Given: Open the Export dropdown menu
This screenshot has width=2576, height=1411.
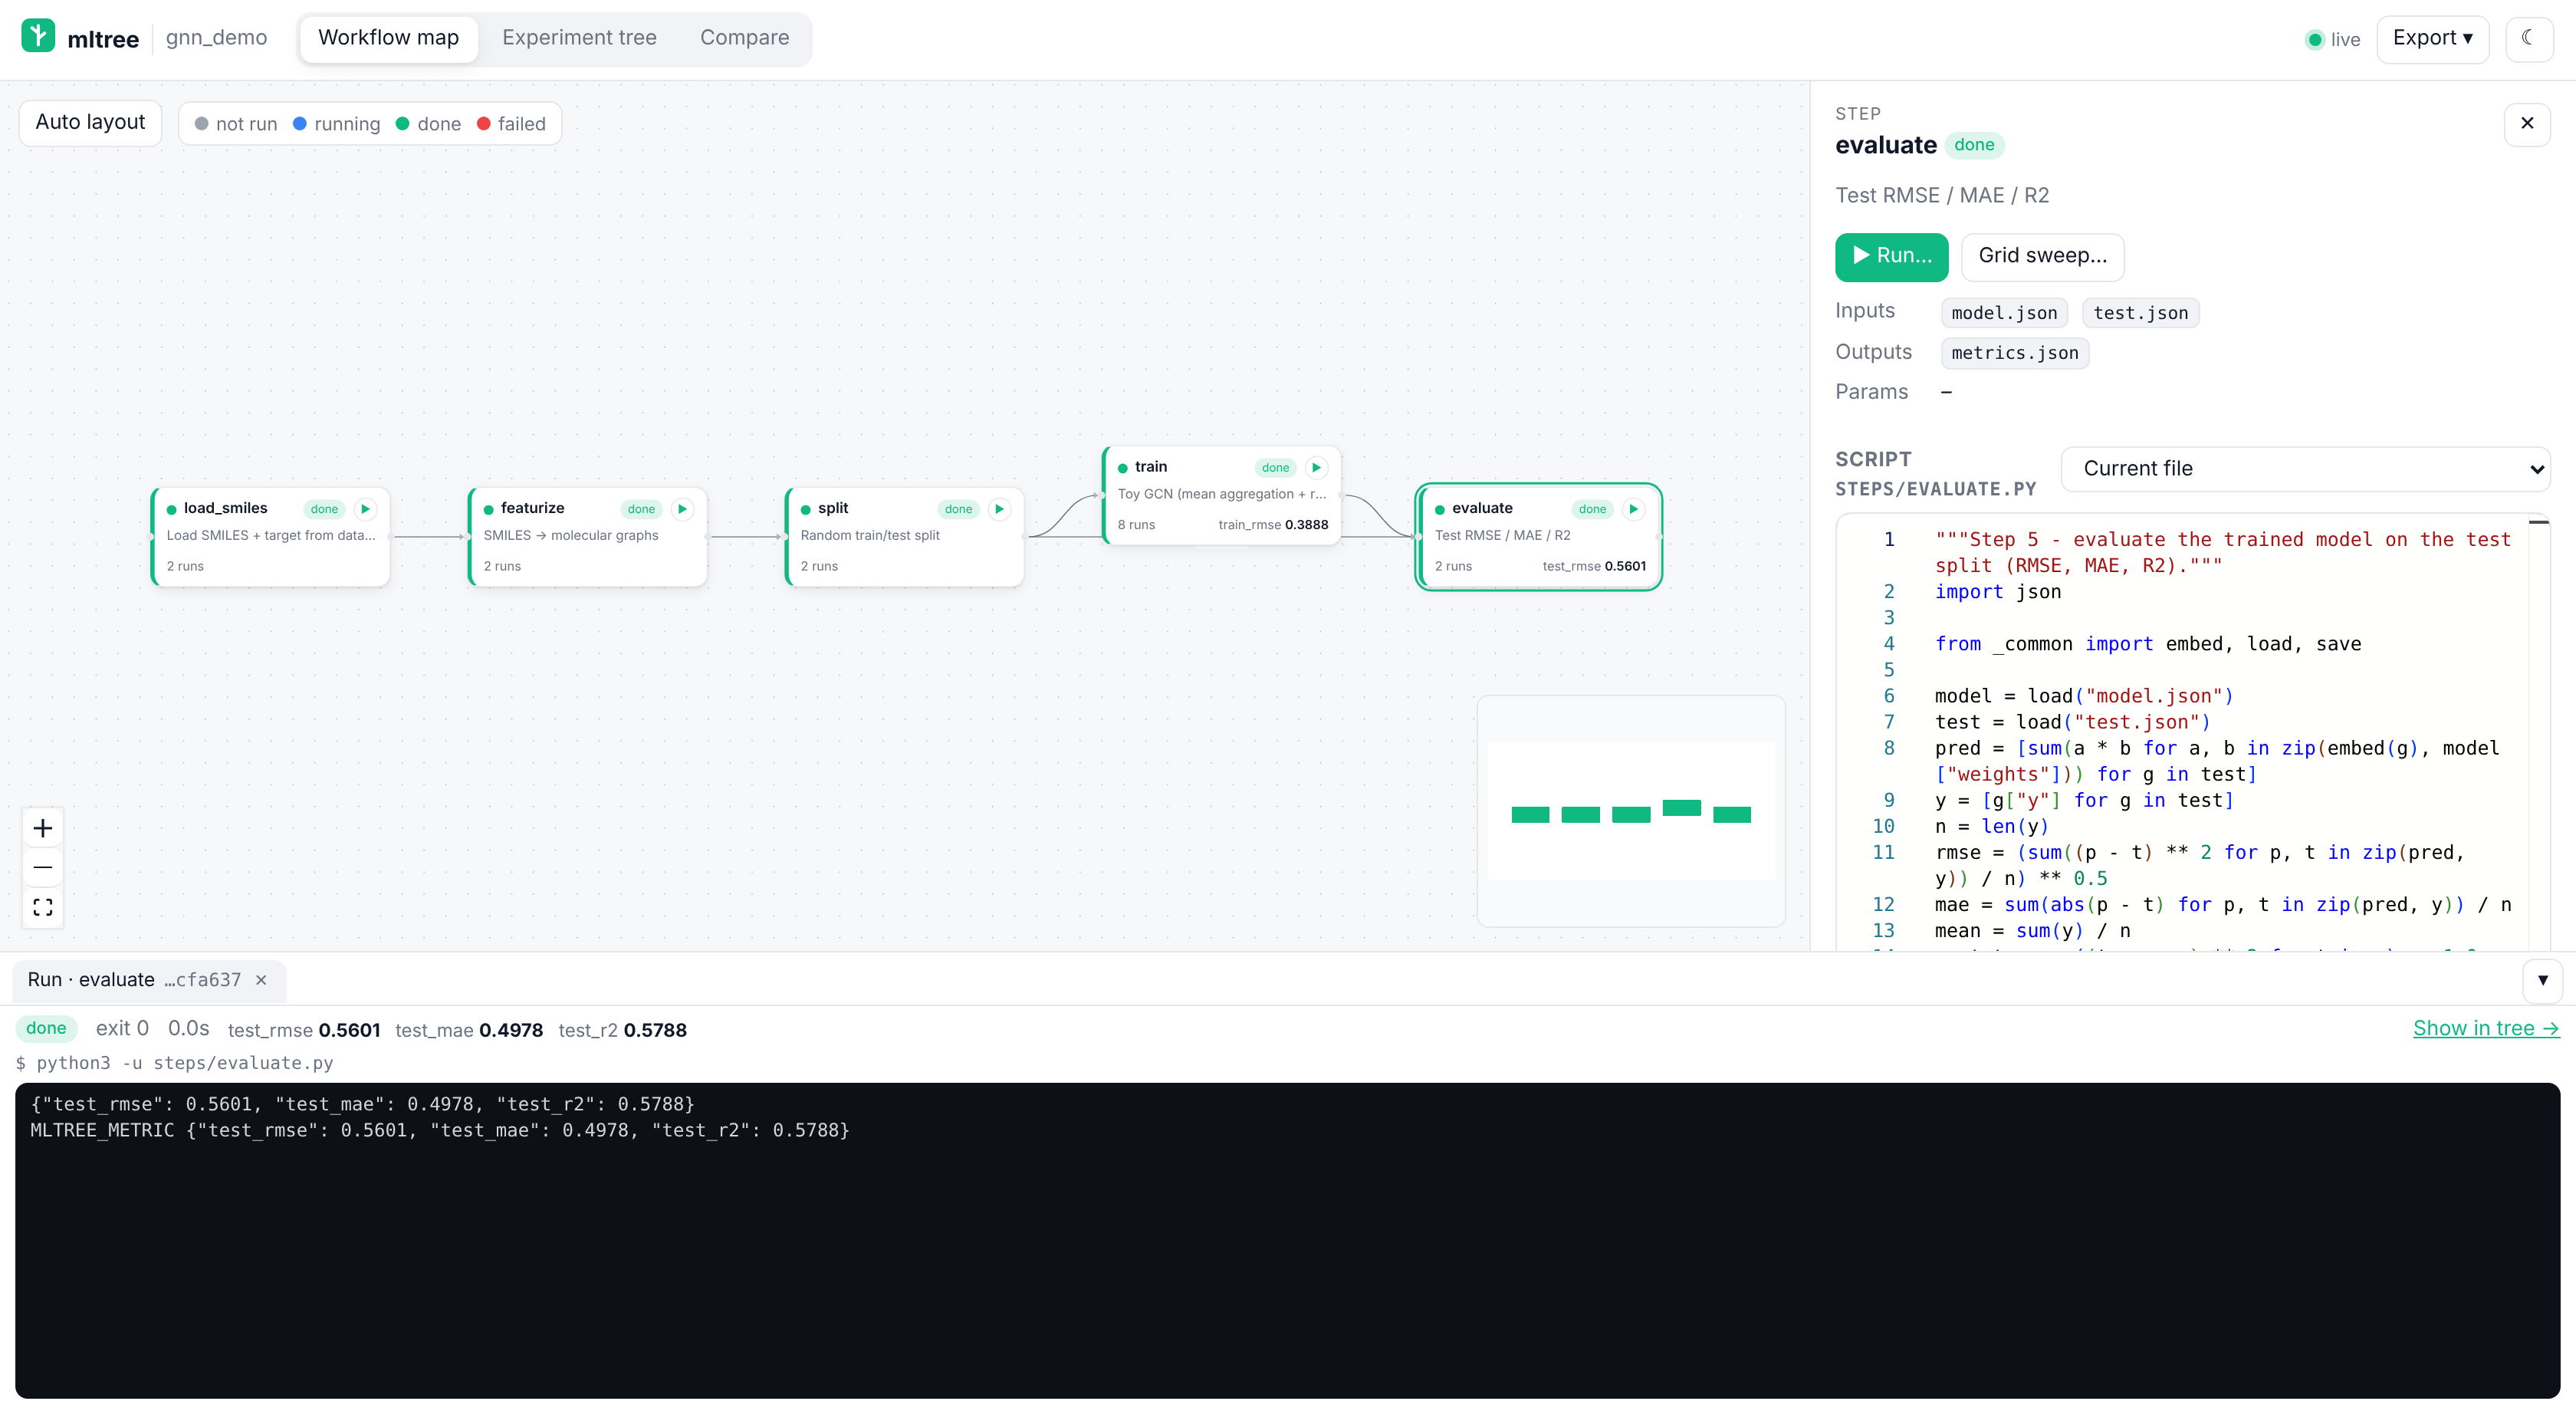Looking at the screenshot, I should [x=2432, y=38].
